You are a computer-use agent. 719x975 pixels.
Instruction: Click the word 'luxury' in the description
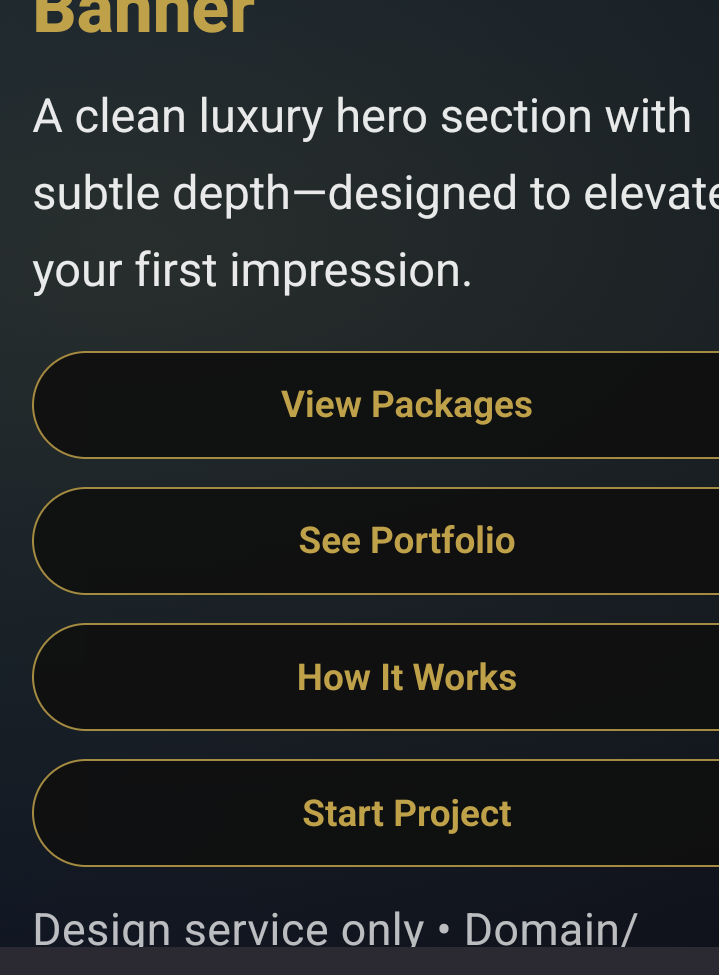pos(261,117)
